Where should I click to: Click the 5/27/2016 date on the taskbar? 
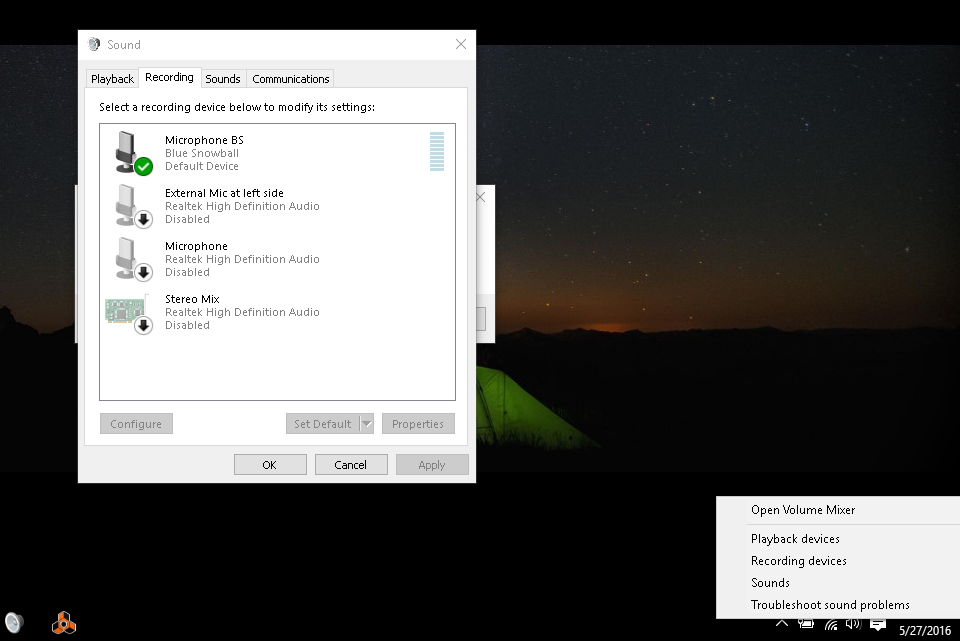[x=925, y=630]
